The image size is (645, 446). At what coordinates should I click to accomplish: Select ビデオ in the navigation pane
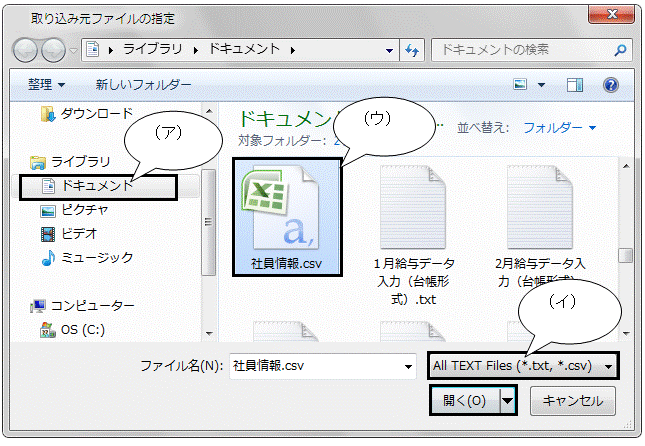(69, 234)
